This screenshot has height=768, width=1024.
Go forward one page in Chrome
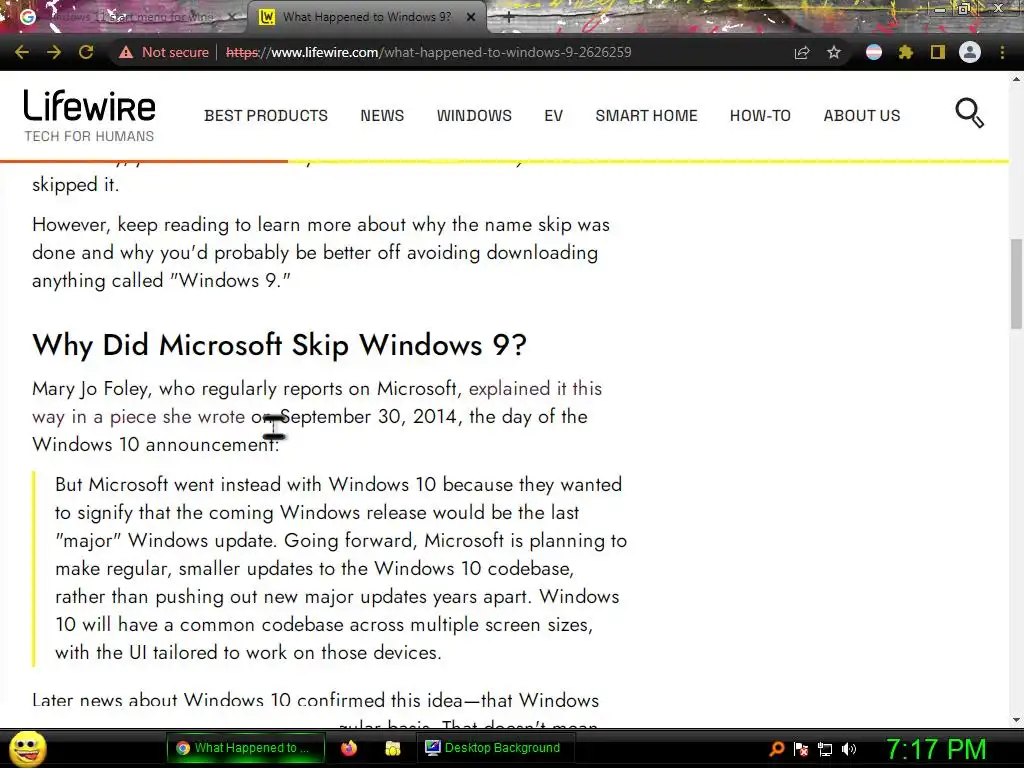click(x=54, y=52)
